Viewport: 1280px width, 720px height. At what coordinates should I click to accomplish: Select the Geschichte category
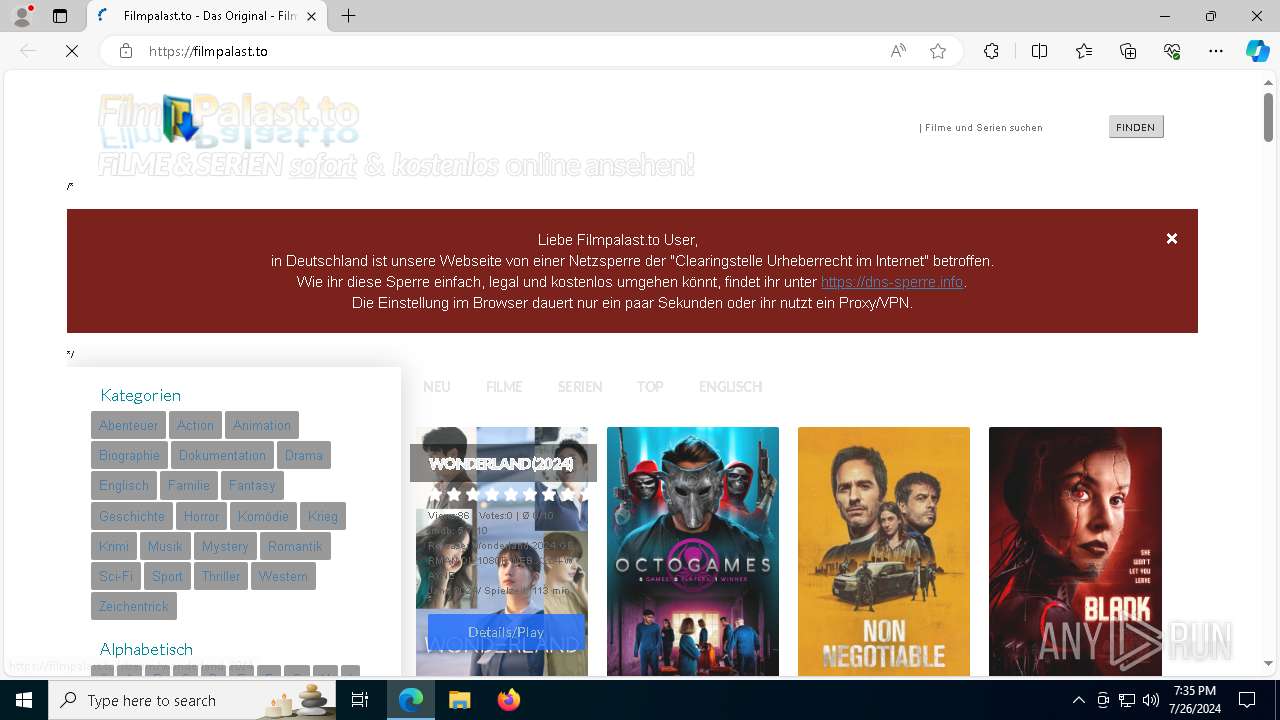tap(132, 516)
